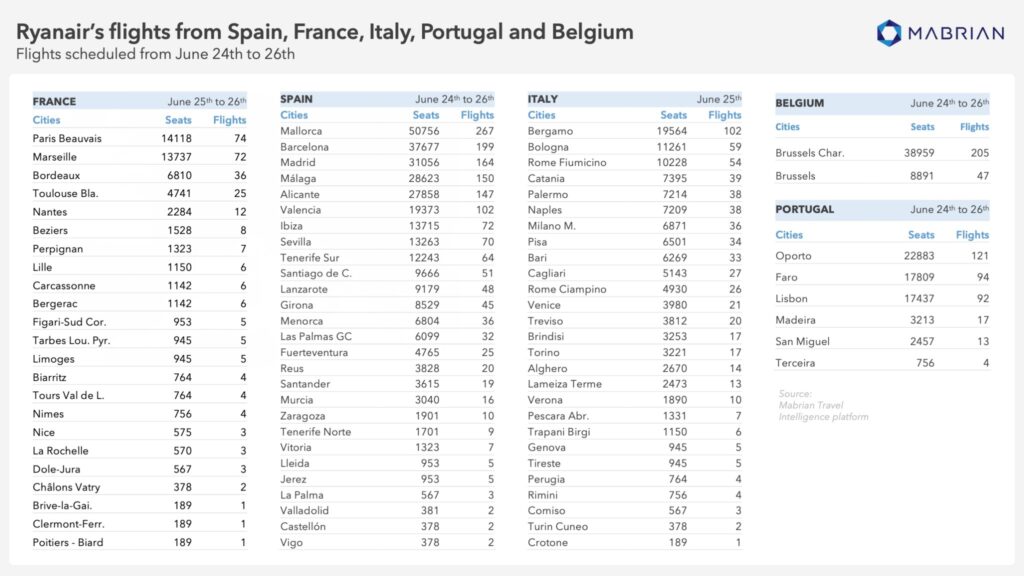
Task: Click the MABRIAN brand name text
Action: pos(956,33)
